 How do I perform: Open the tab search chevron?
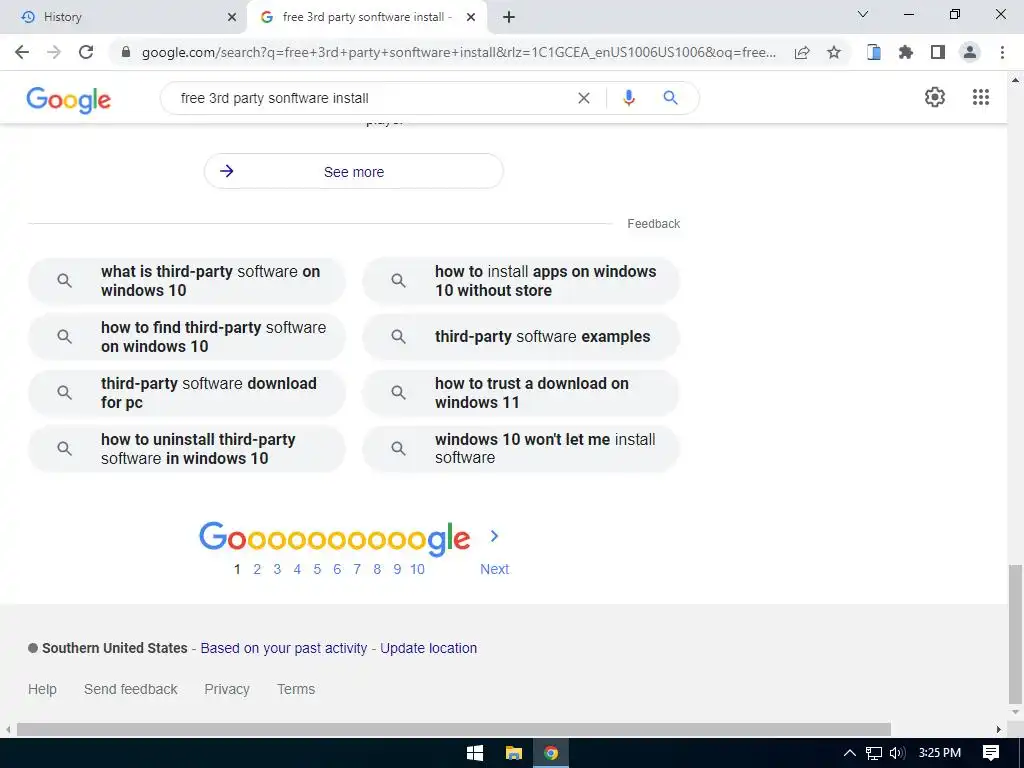863,14
